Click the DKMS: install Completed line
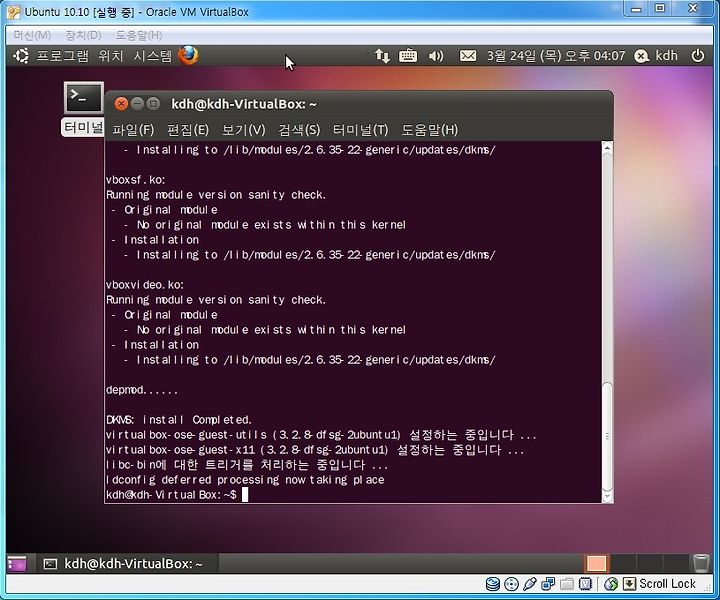This screenshot has height=600, width=720. [179, 420]
